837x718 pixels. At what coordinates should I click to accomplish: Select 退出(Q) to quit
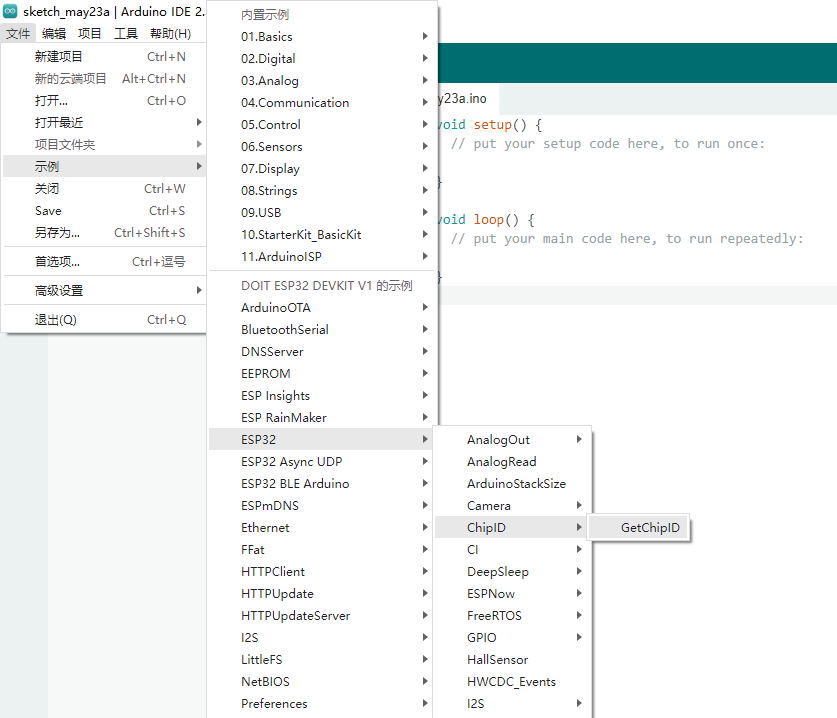pyautogui.click(x=105, y=320)
